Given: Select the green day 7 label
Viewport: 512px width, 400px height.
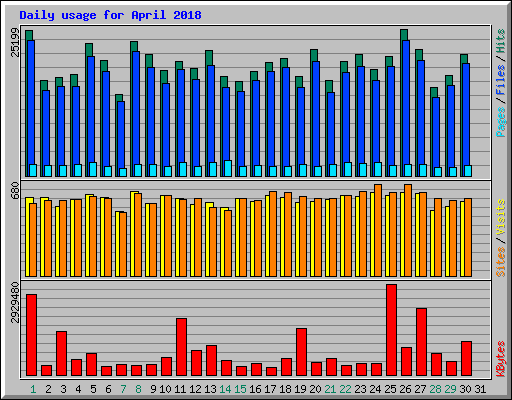Looking at the screenshot, I should [123, 389].
